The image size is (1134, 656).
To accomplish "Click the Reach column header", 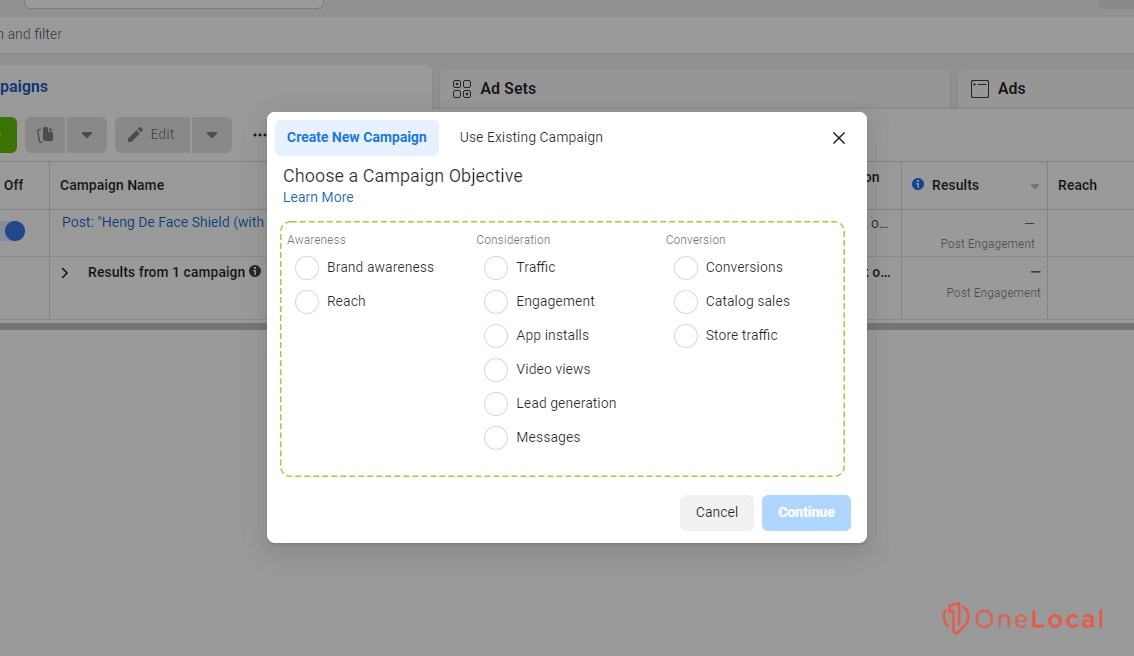I will click(x=1078, y=185).
